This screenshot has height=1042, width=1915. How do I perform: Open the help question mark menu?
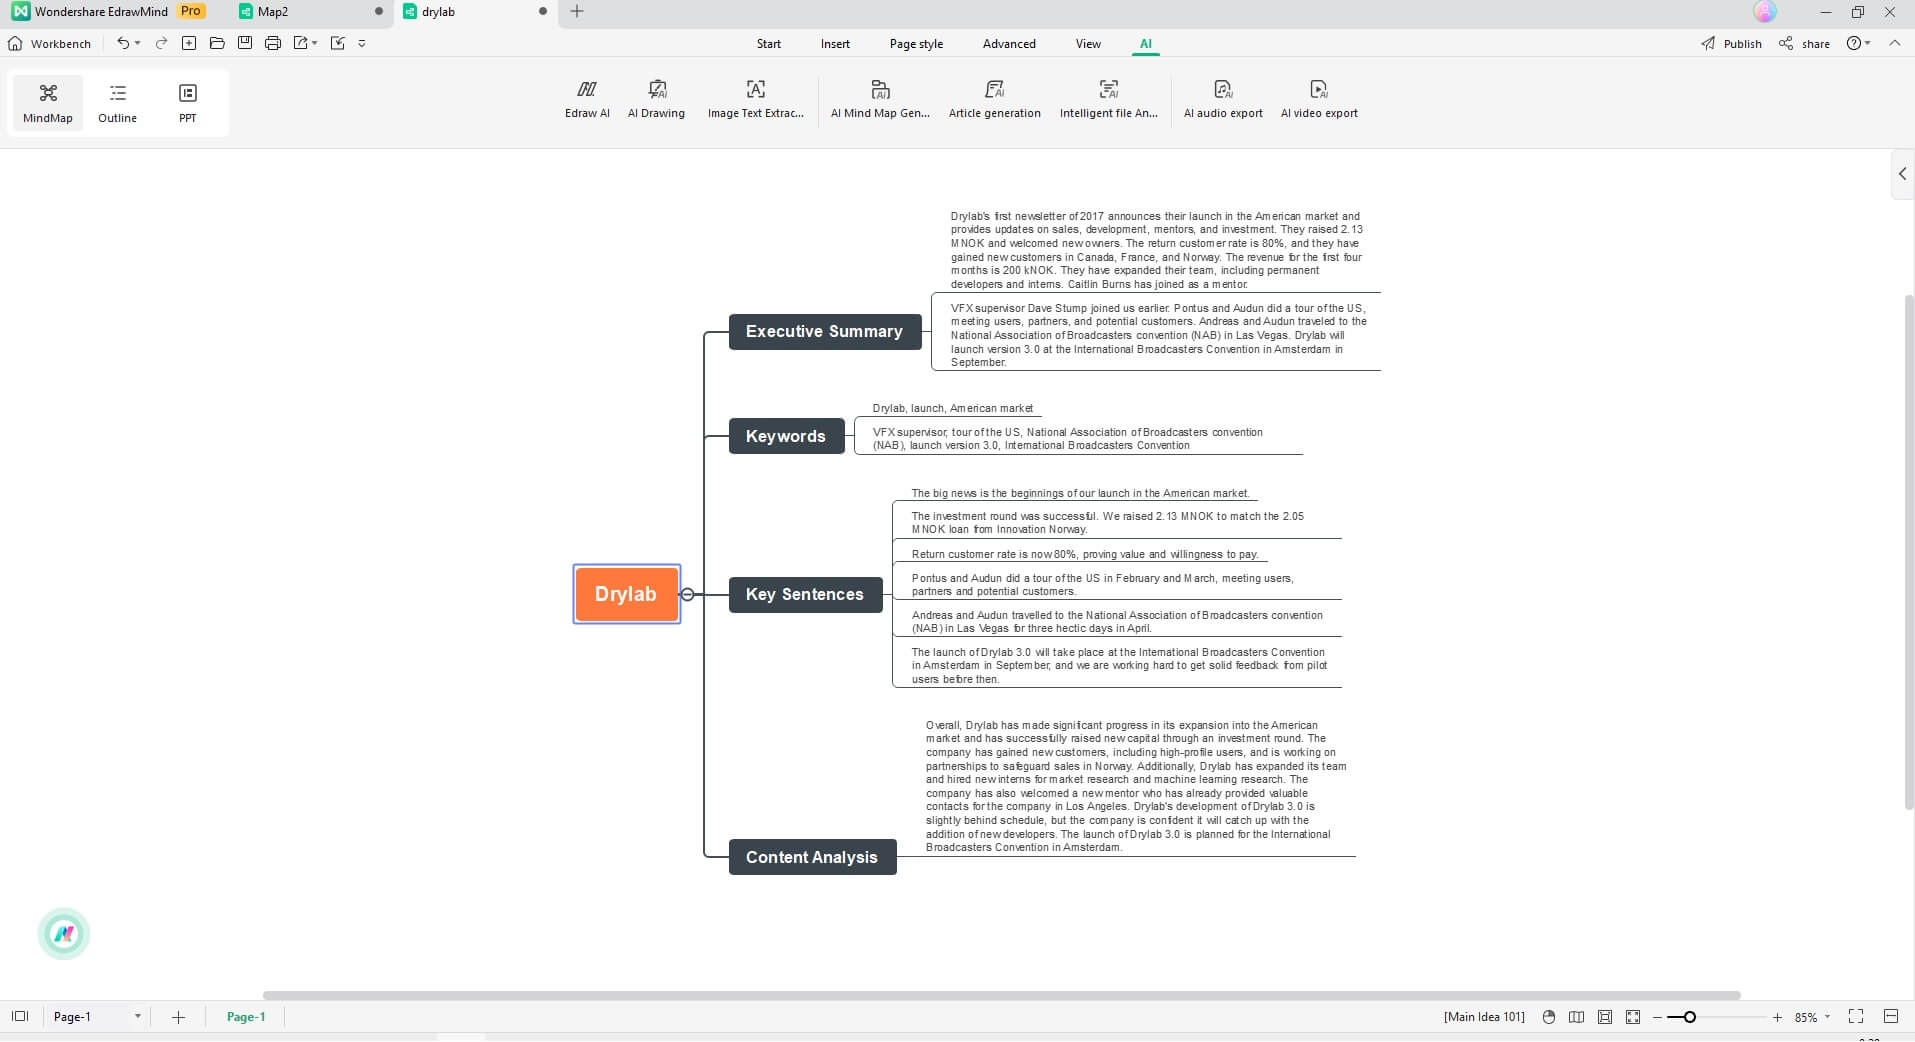point(1855,43)
